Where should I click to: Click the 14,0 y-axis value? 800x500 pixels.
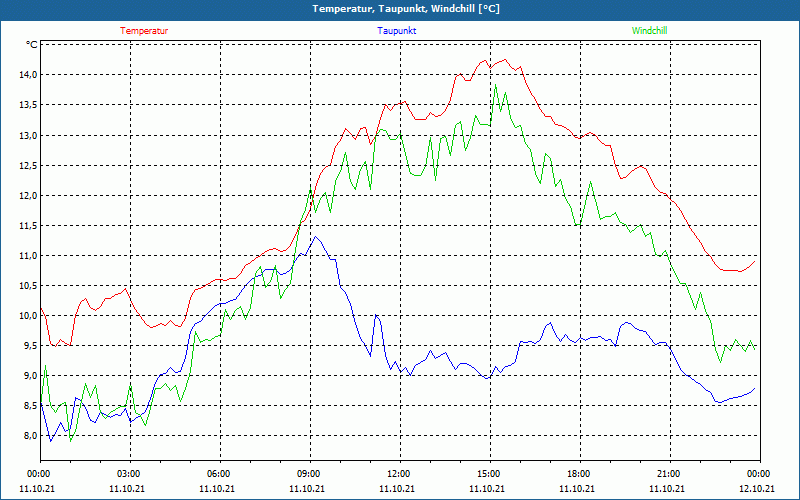click(29, 75)
